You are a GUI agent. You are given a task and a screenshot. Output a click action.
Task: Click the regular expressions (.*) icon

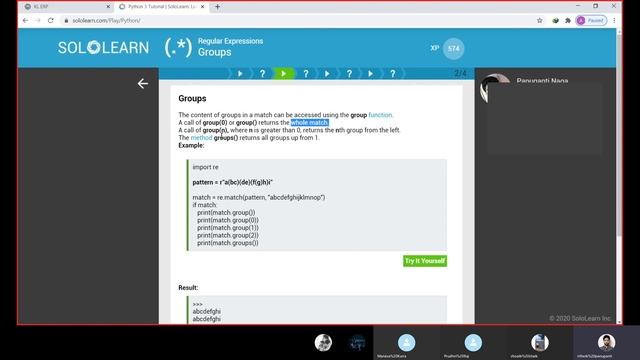click(x=178, y=47)
